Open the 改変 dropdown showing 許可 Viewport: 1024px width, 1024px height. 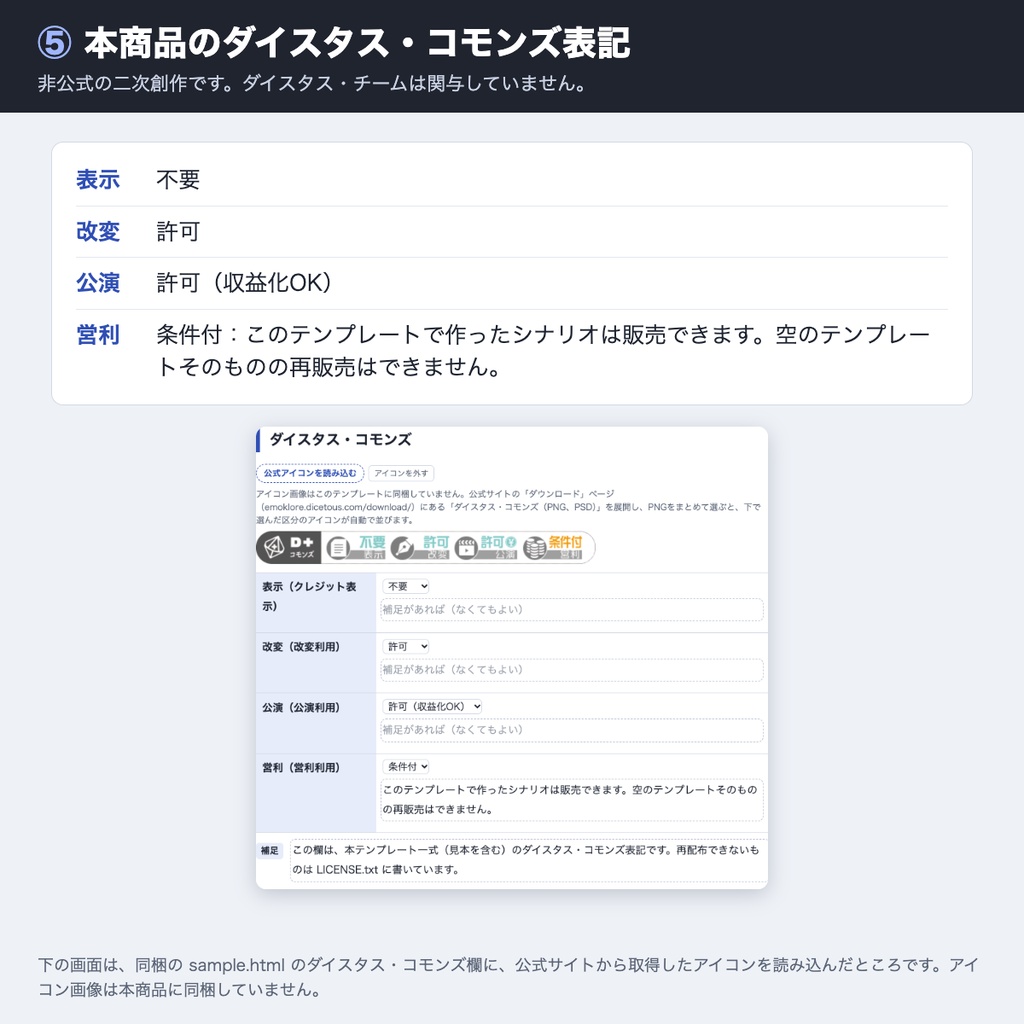click(x=406, y=647)
